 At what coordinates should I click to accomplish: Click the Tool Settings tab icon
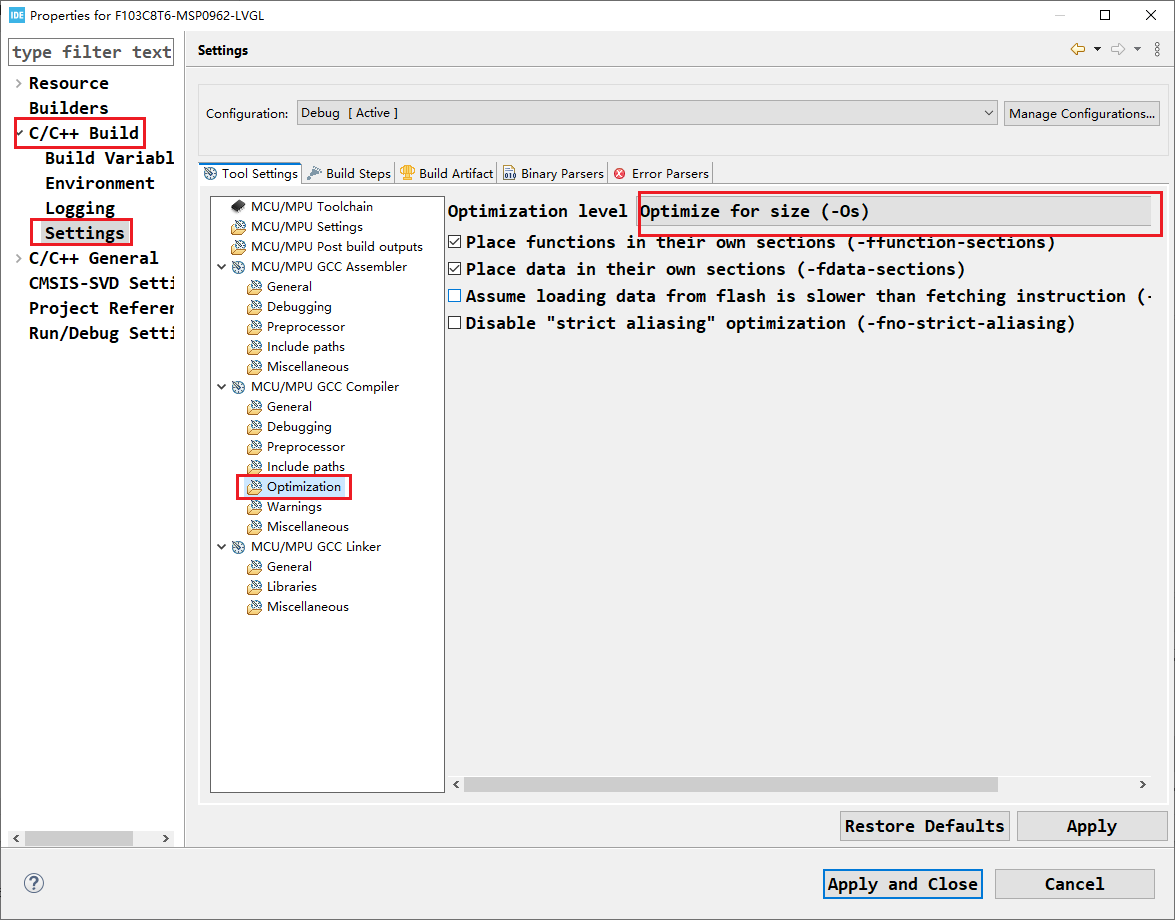pyautogui.click(x=211, y=173)
